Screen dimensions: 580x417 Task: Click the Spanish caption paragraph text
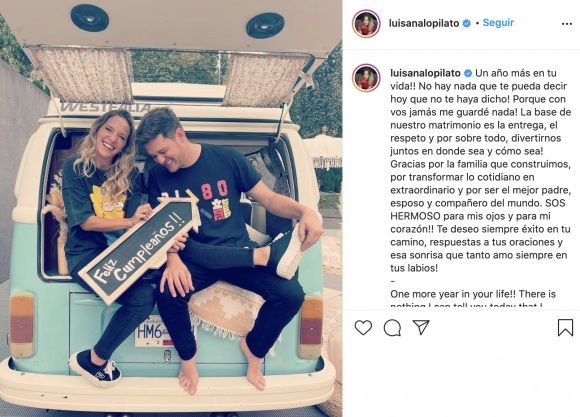click(480, 171)
